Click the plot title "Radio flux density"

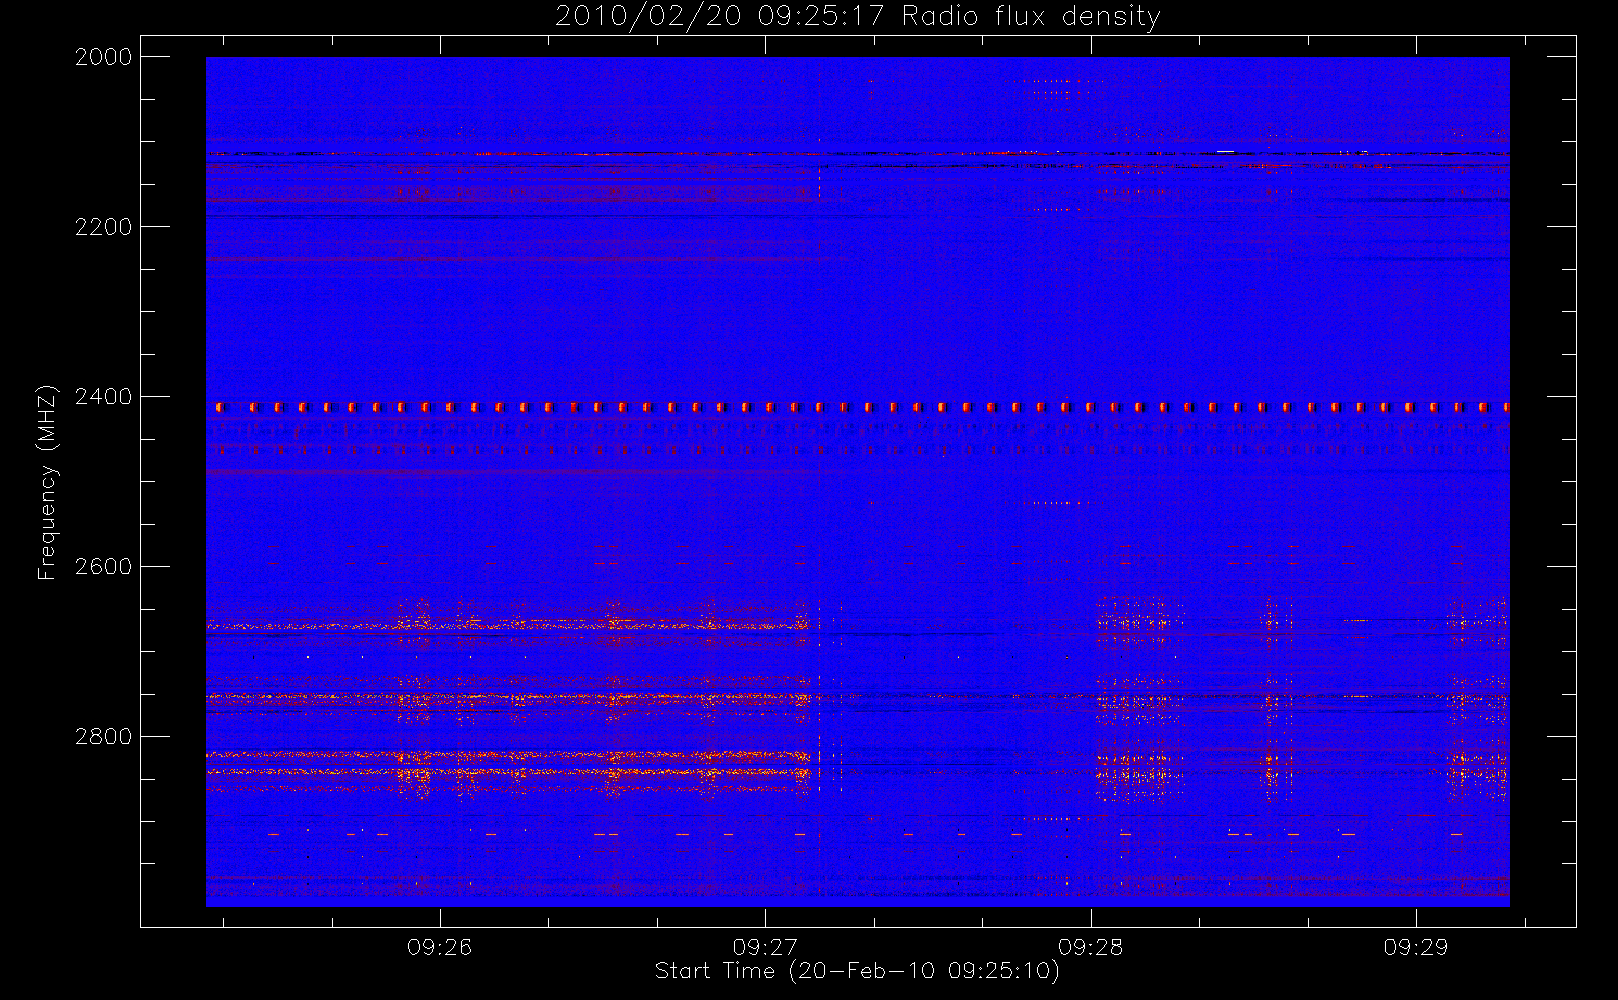click(1031, 17)
